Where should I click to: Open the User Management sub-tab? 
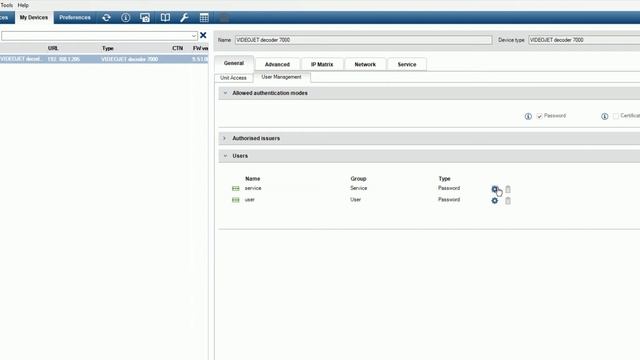(x=281, y=77)
